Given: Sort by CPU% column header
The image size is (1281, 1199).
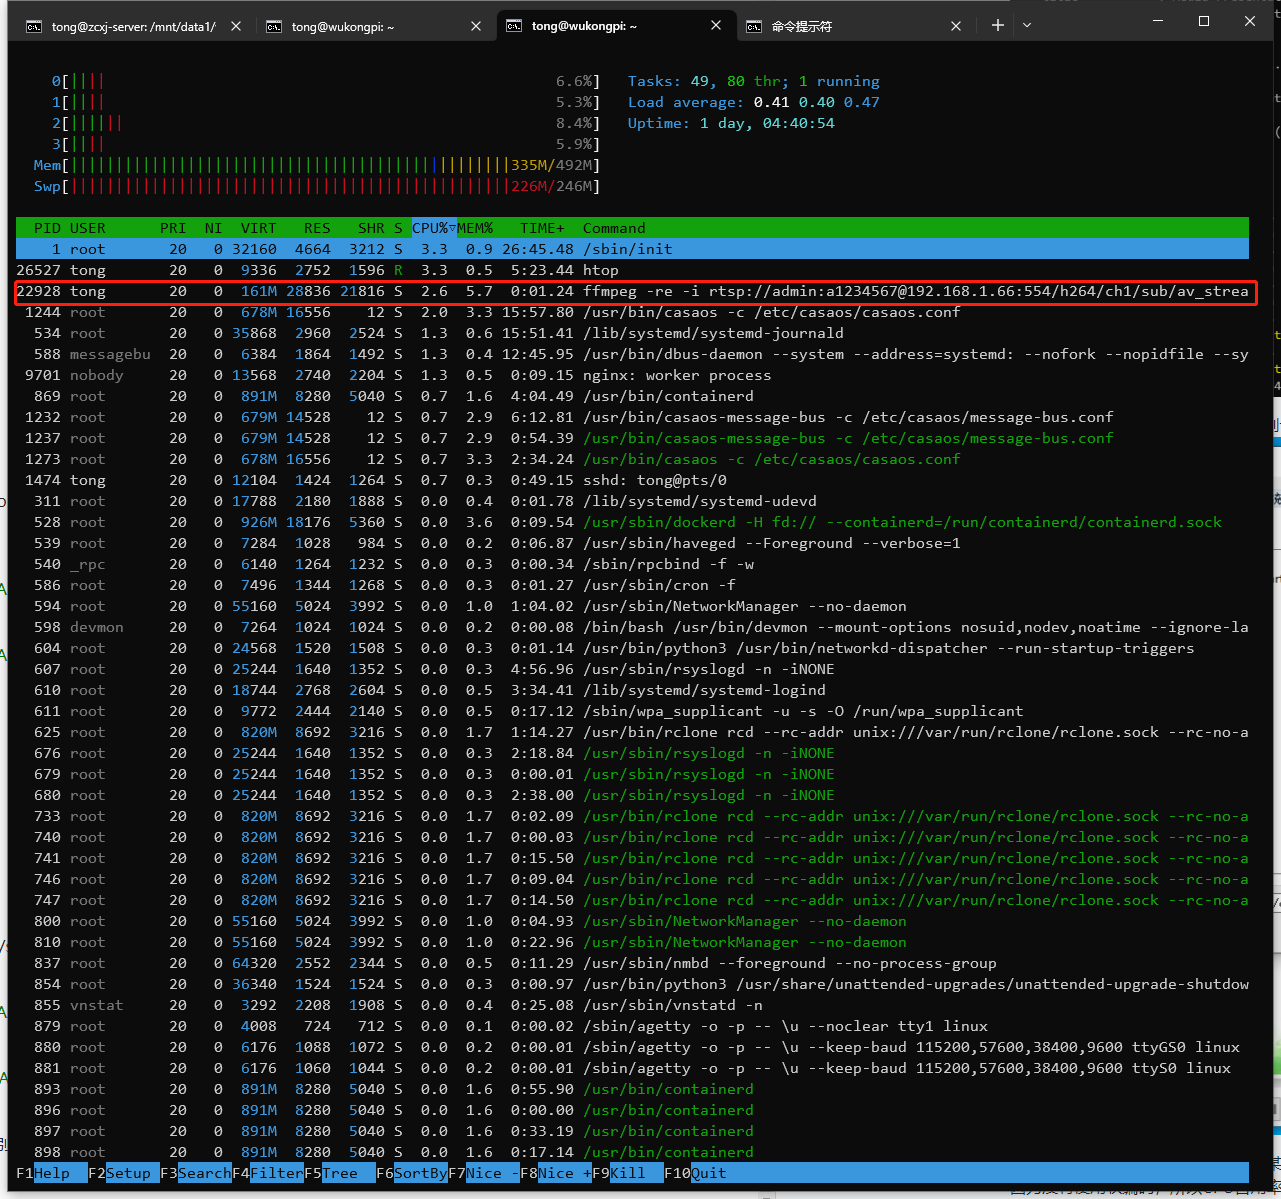Looking at the screenshot, I should click(x=434, y=228).
